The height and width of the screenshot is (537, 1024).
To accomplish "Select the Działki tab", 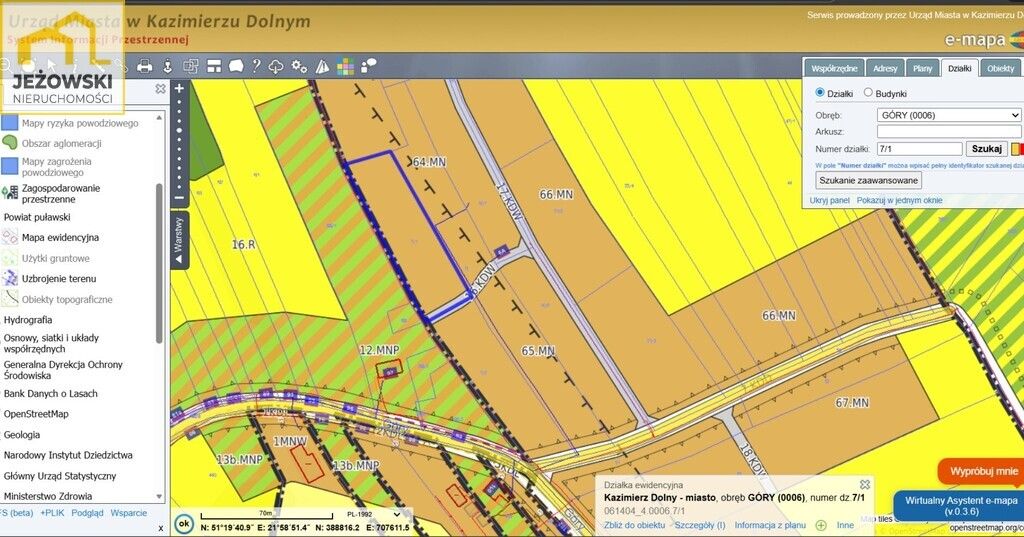I will click(959, 68).
